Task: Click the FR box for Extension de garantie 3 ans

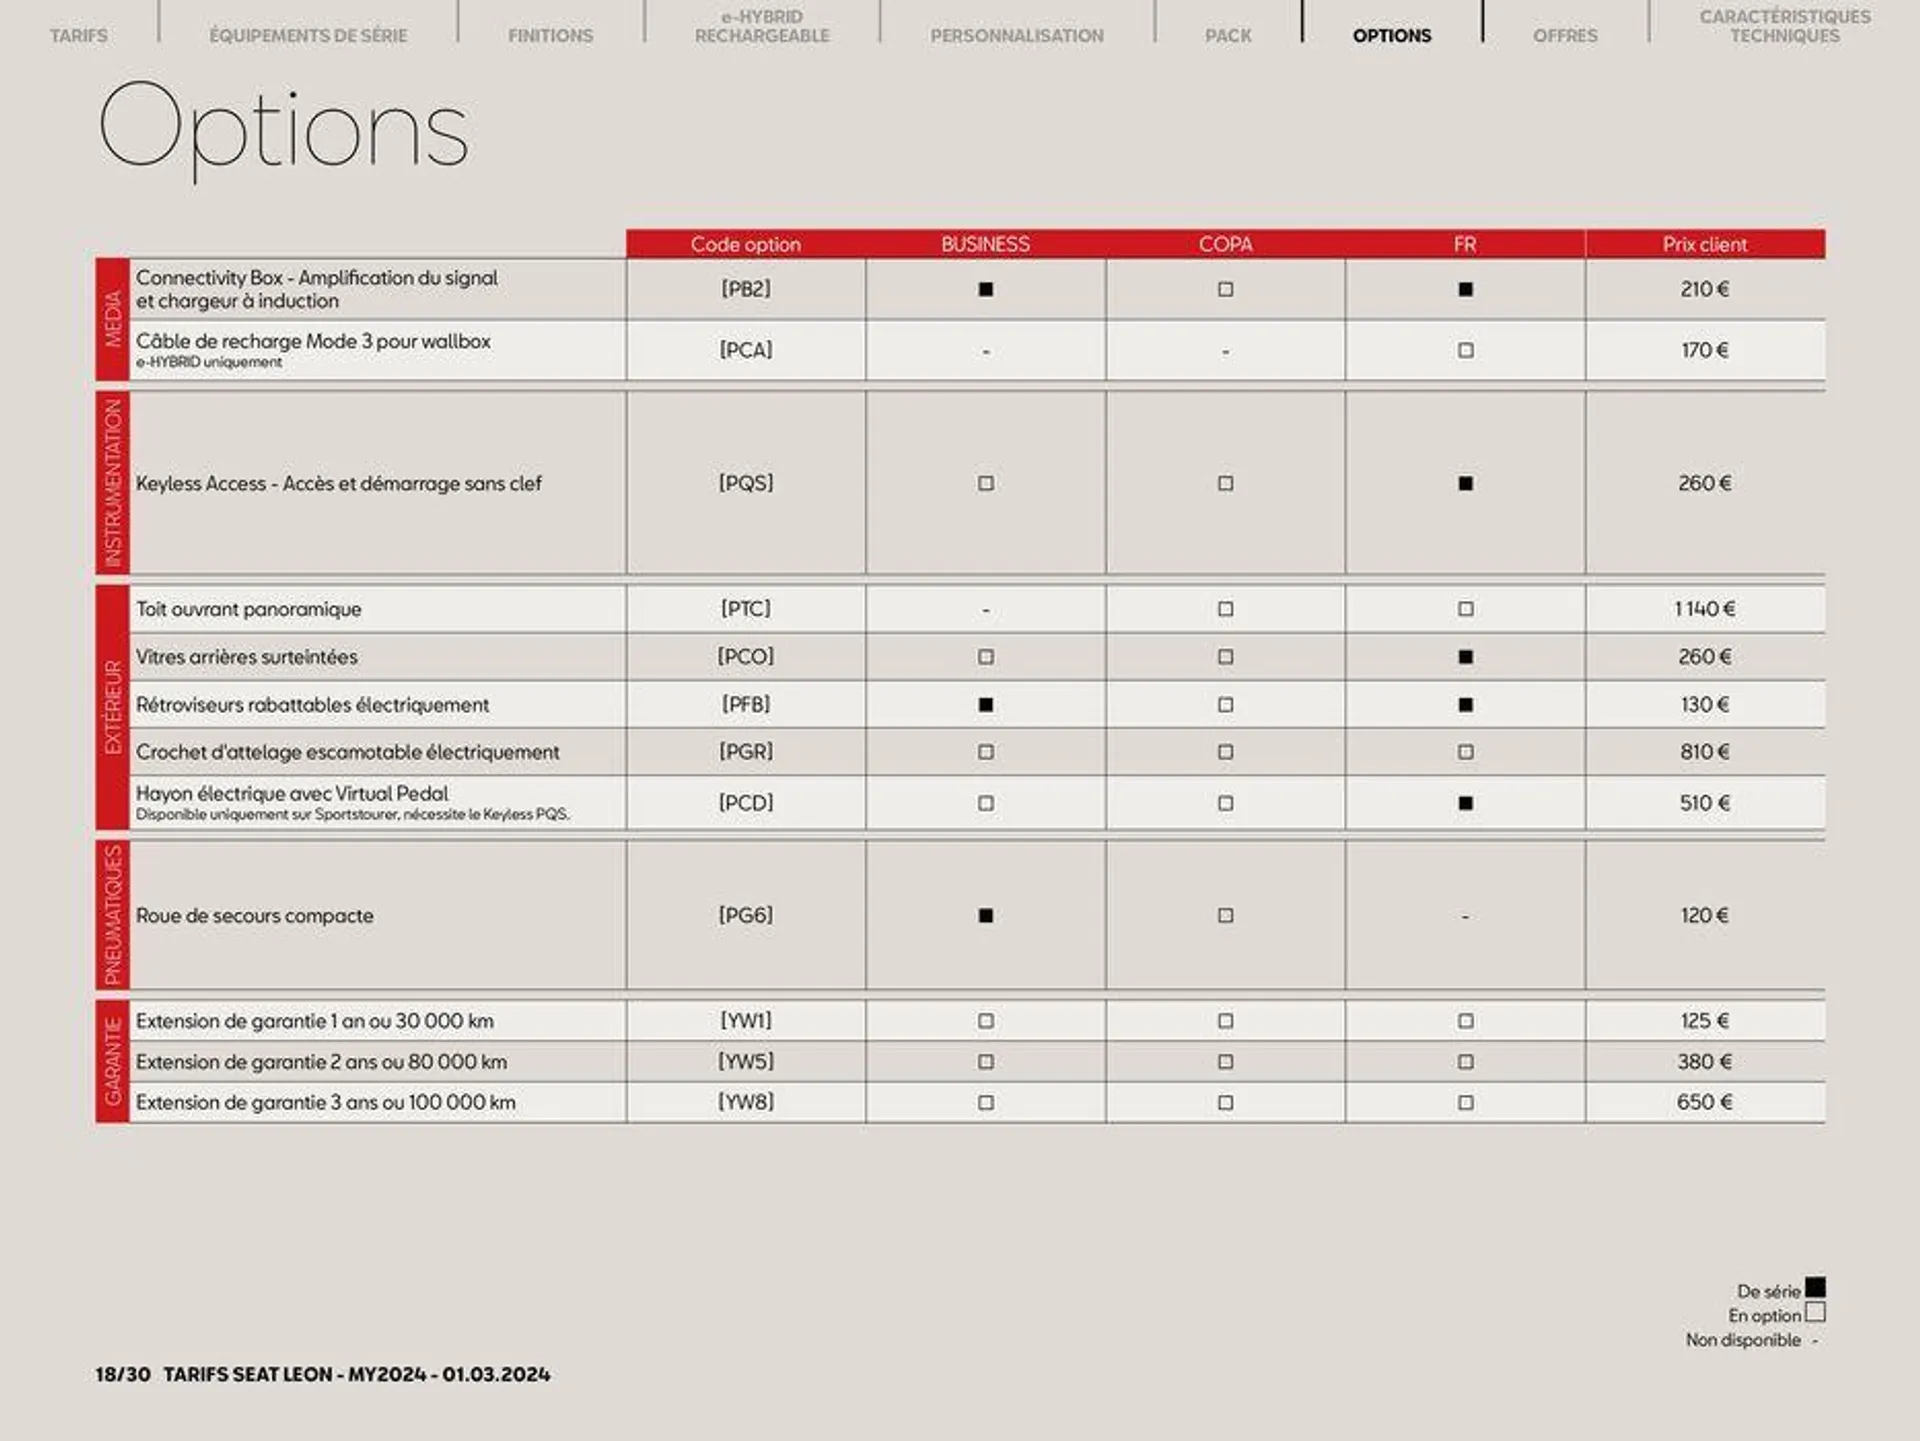Action: 1466,1103
